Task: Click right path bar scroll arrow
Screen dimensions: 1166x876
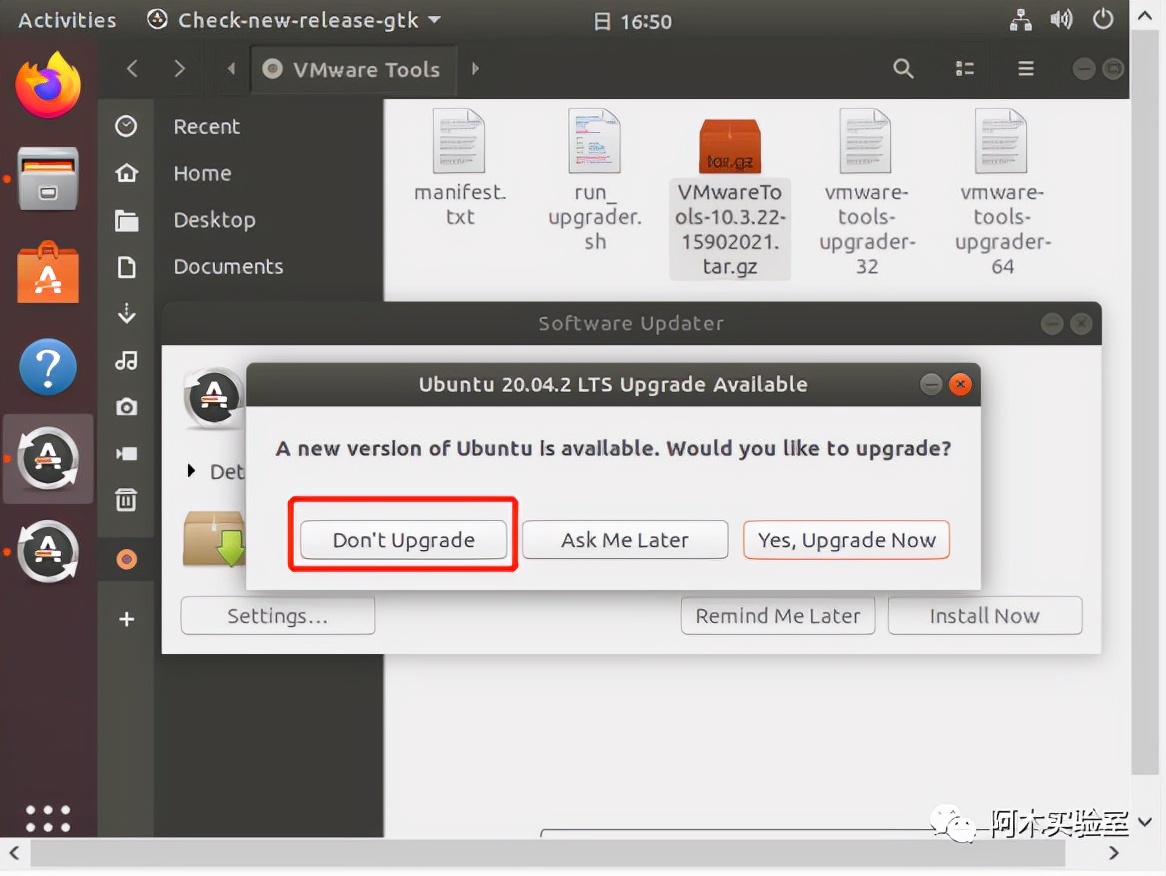Action: click(476, 68)
